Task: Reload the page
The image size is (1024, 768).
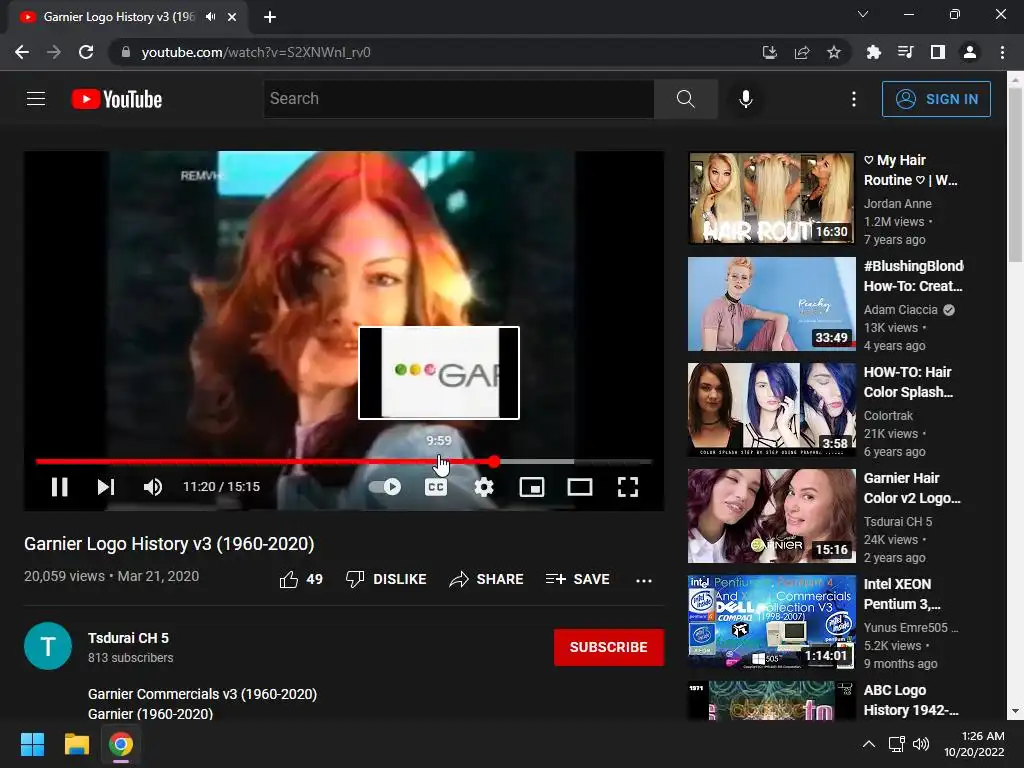Action: click(86, 52)
